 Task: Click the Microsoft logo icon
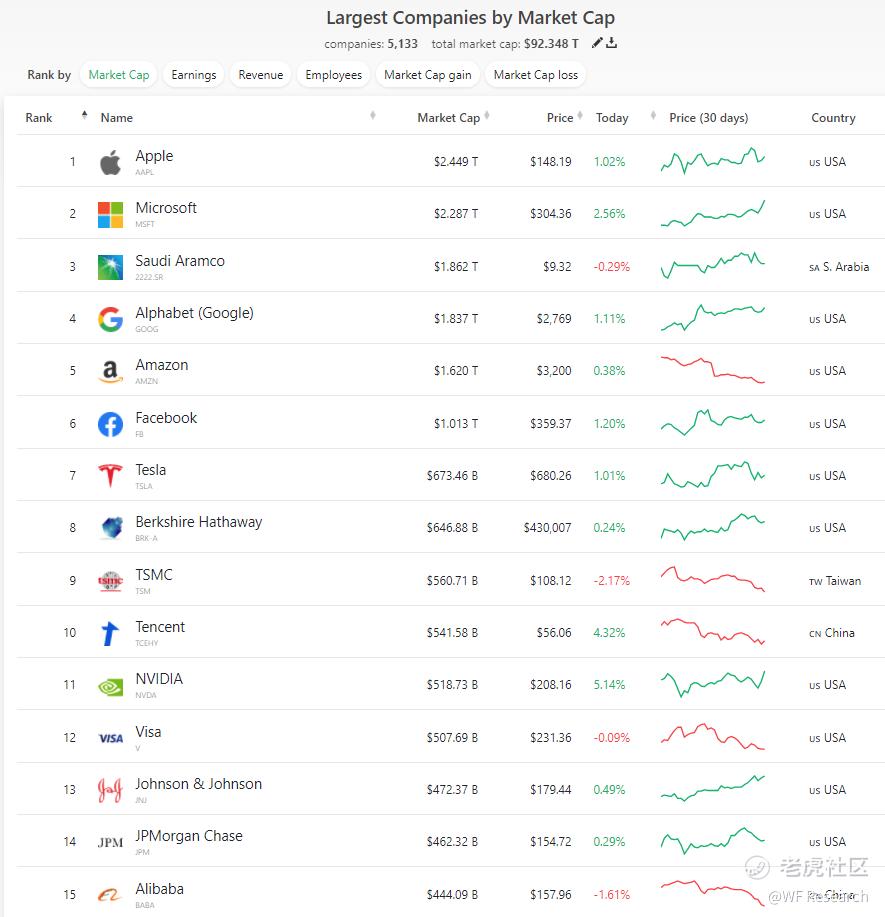tap(110, 214)
